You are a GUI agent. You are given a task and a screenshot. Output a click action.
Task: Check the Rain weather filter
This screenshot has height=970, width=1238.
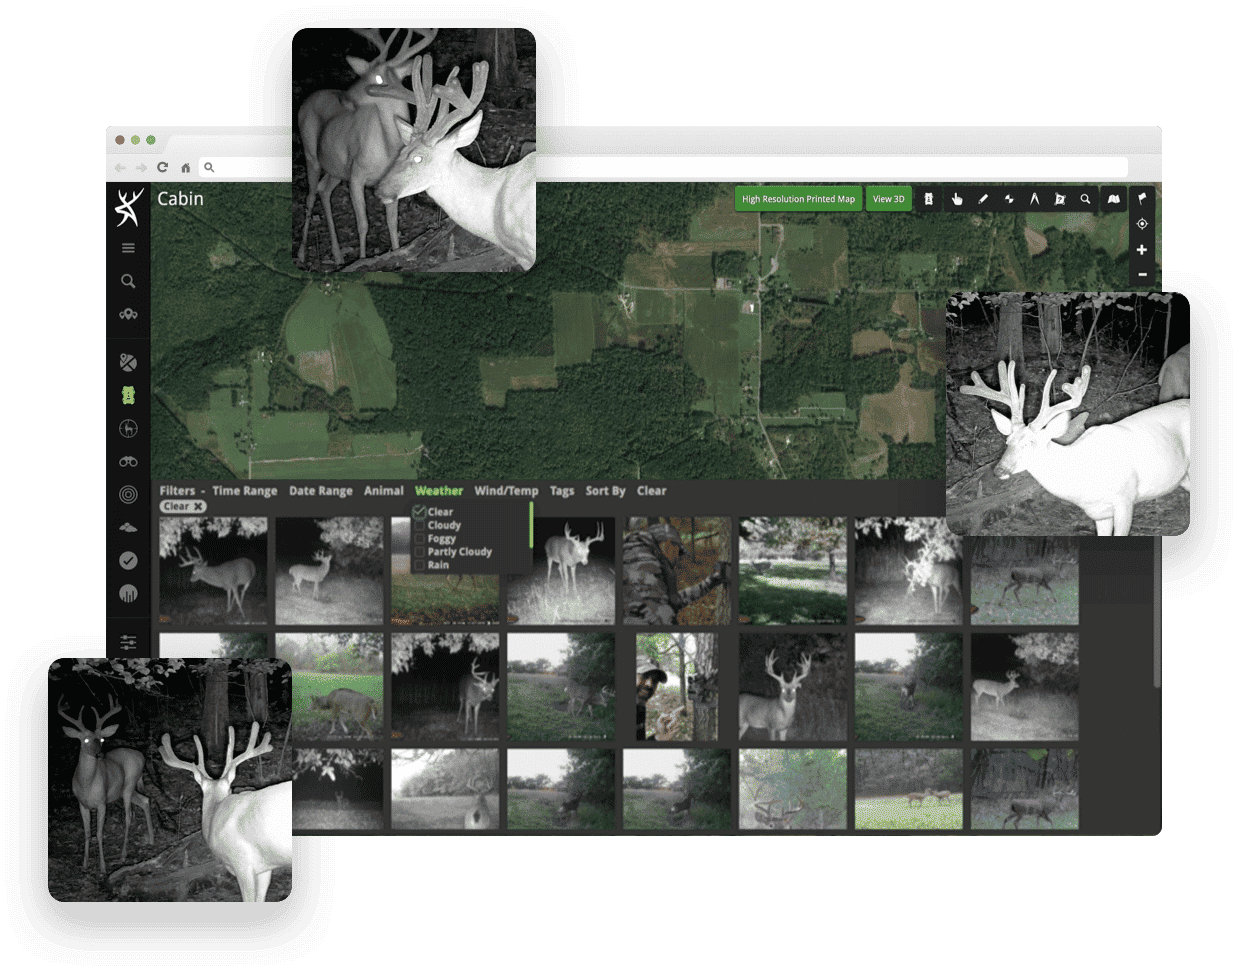tap(419, 565)
